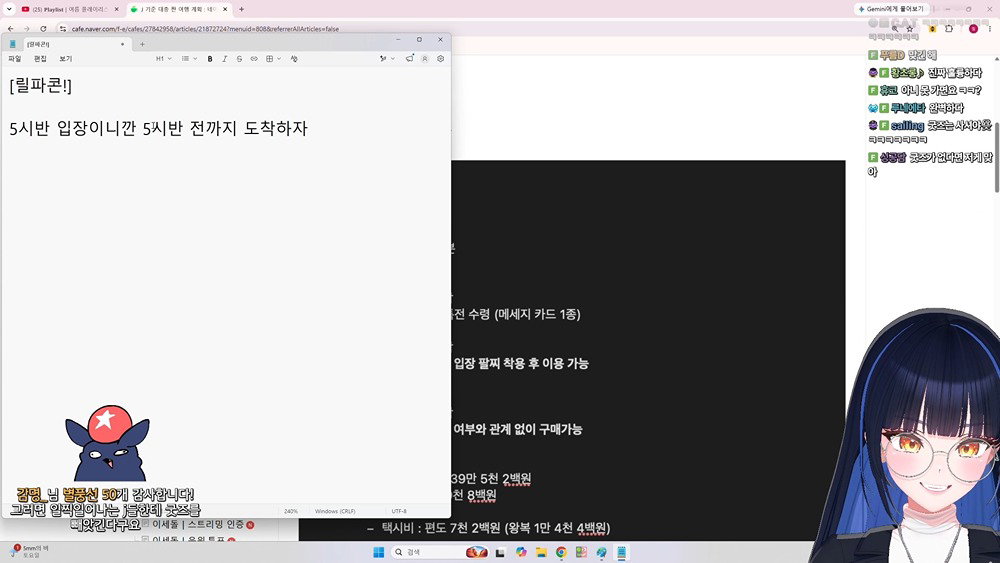Select the Naver cafe article tab

[x=179, y=10]
